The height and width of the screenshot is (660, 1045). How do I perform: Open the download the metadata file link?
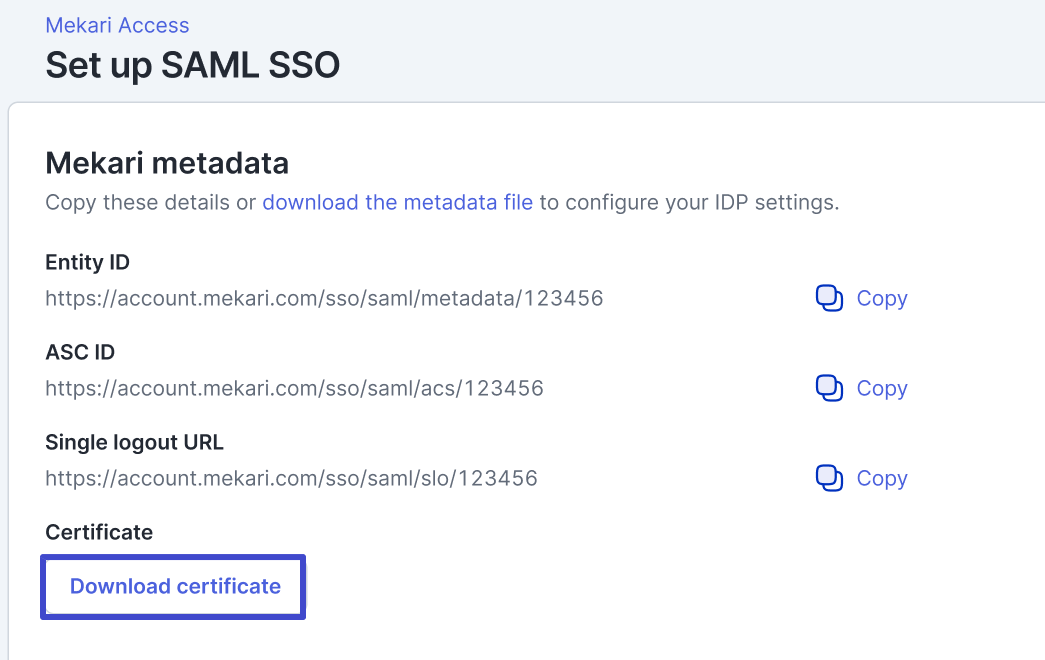397,203
